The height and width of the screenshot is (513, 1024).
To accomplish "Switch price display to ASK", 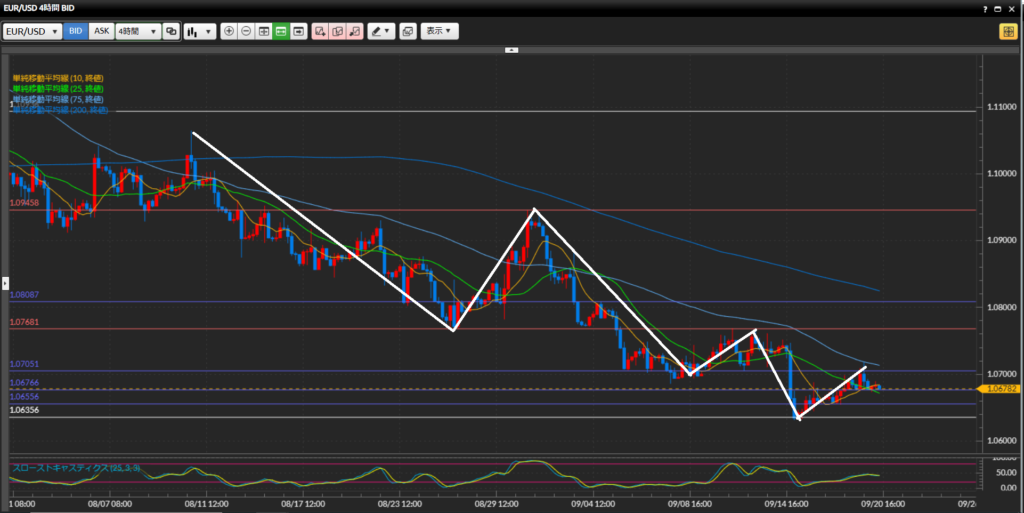I will click(x=101, y=31).
